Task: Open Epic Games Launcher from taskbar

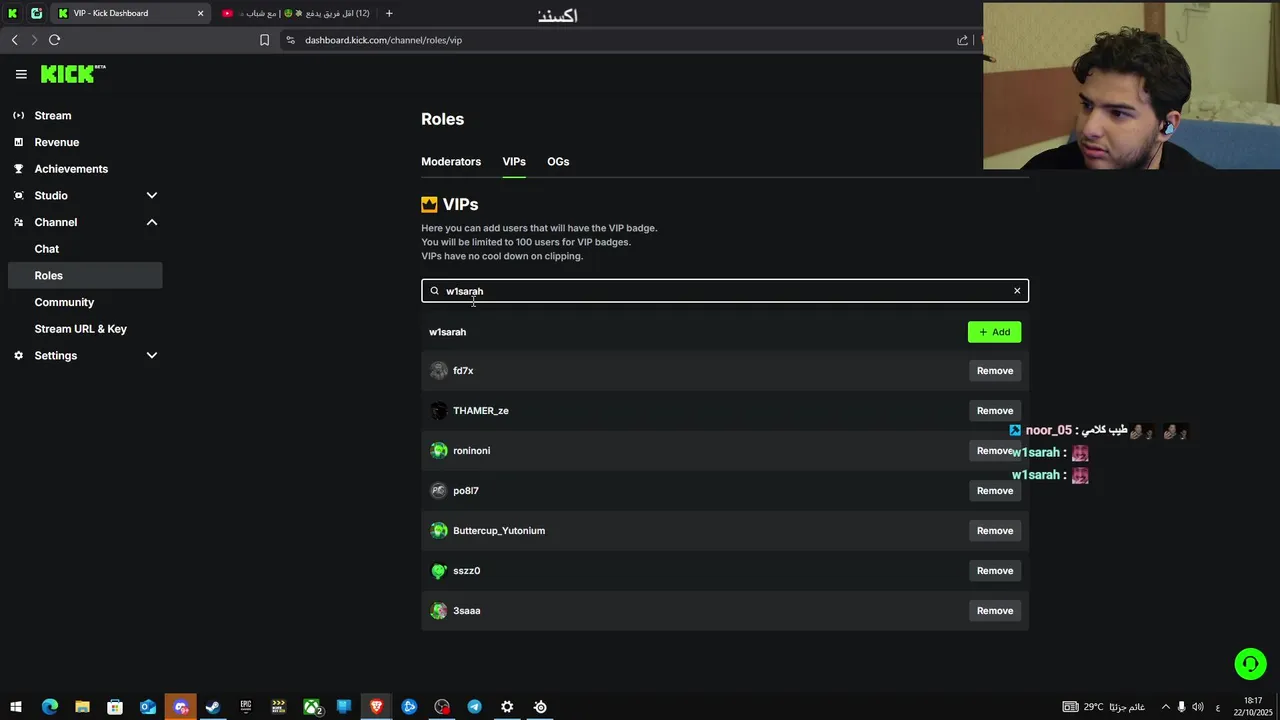Action: click(x=246, y=707)
